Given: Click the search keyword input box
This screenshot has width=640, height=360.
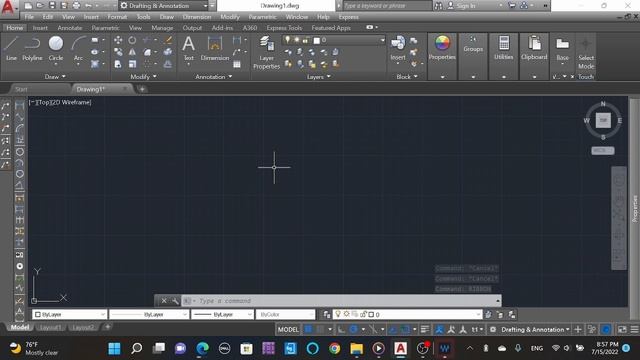Looking at the screenshot, I should click(387, 6).
